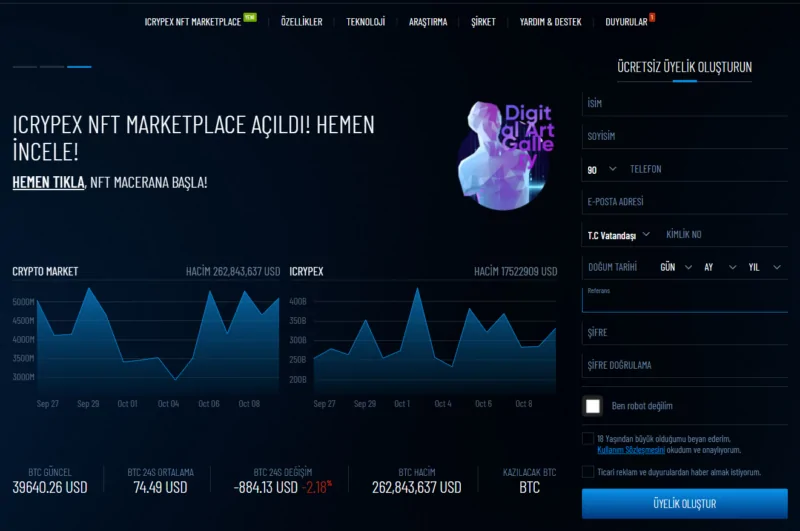Click the BTC 24S Ortalama 74.49 USD

160,488
